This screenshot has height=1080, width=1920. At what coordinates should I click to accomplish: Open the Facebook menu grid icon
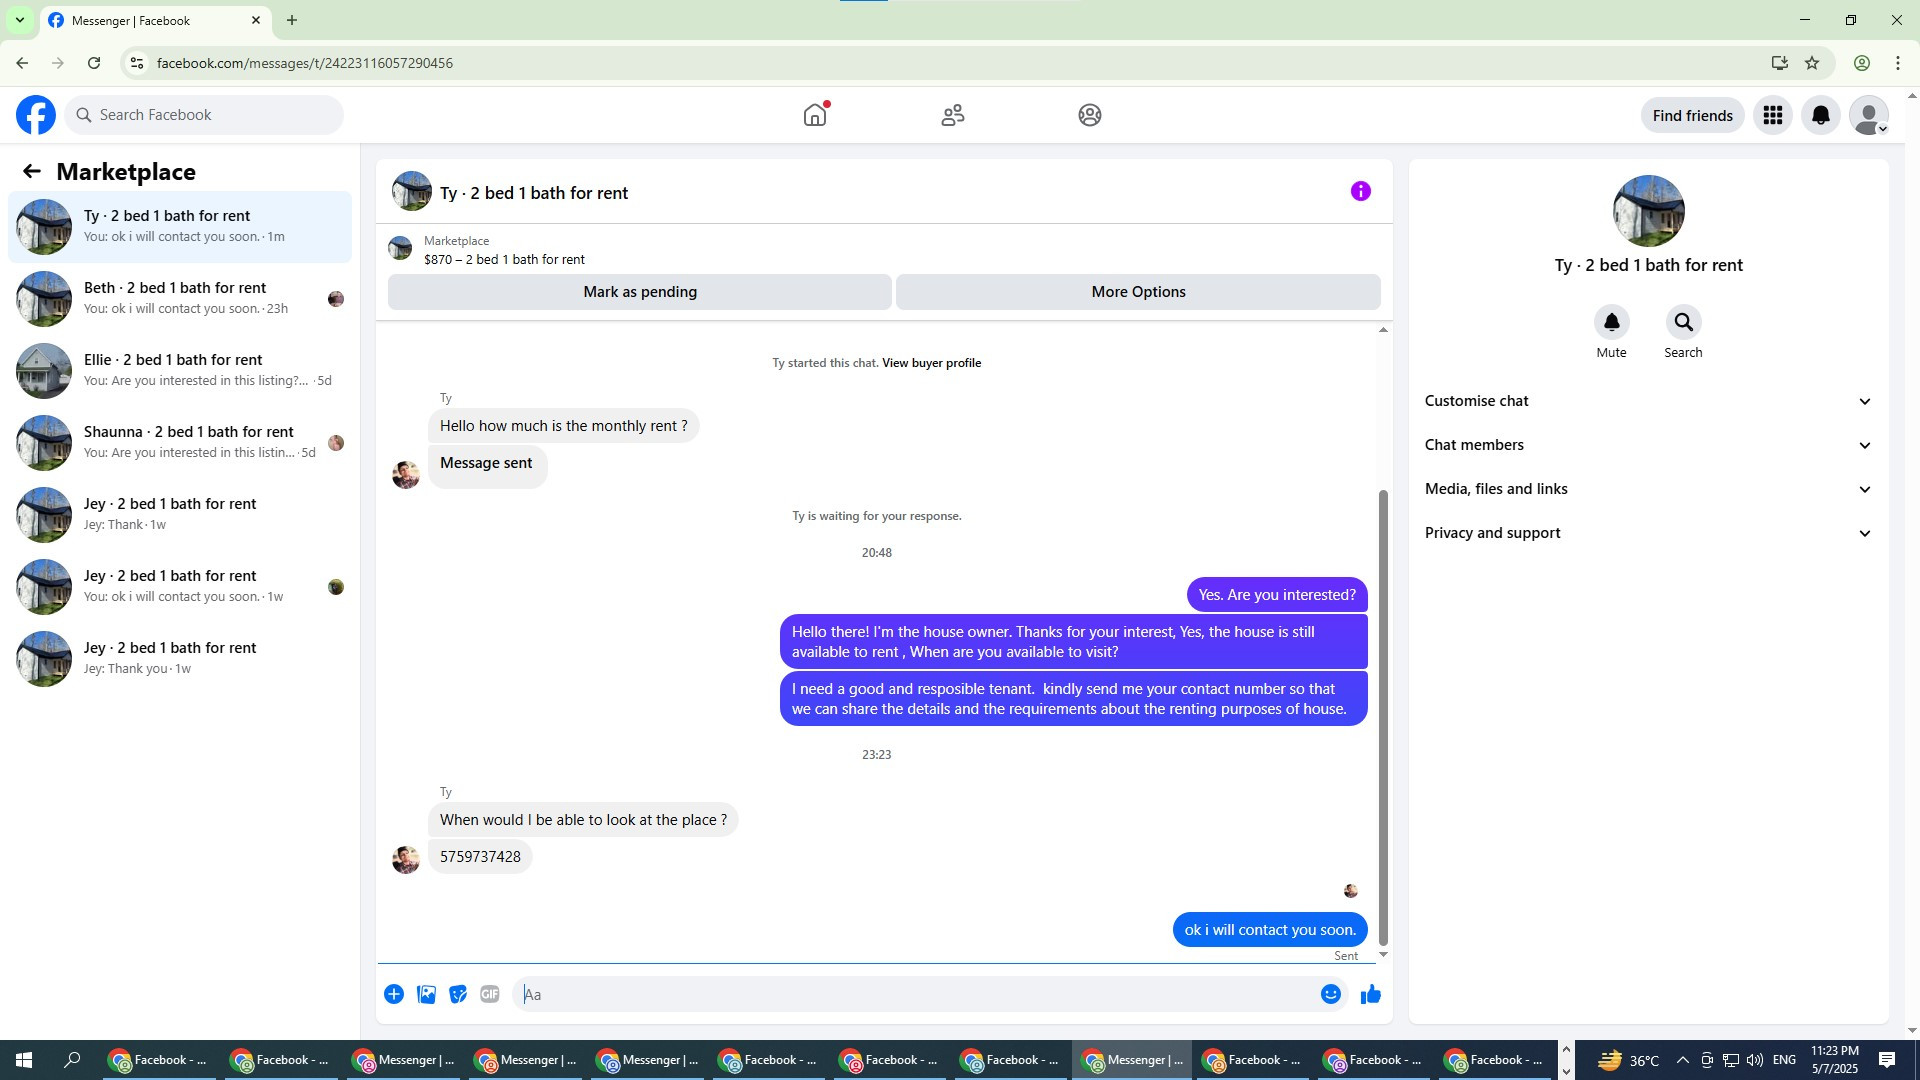[x=1772, y=115]
